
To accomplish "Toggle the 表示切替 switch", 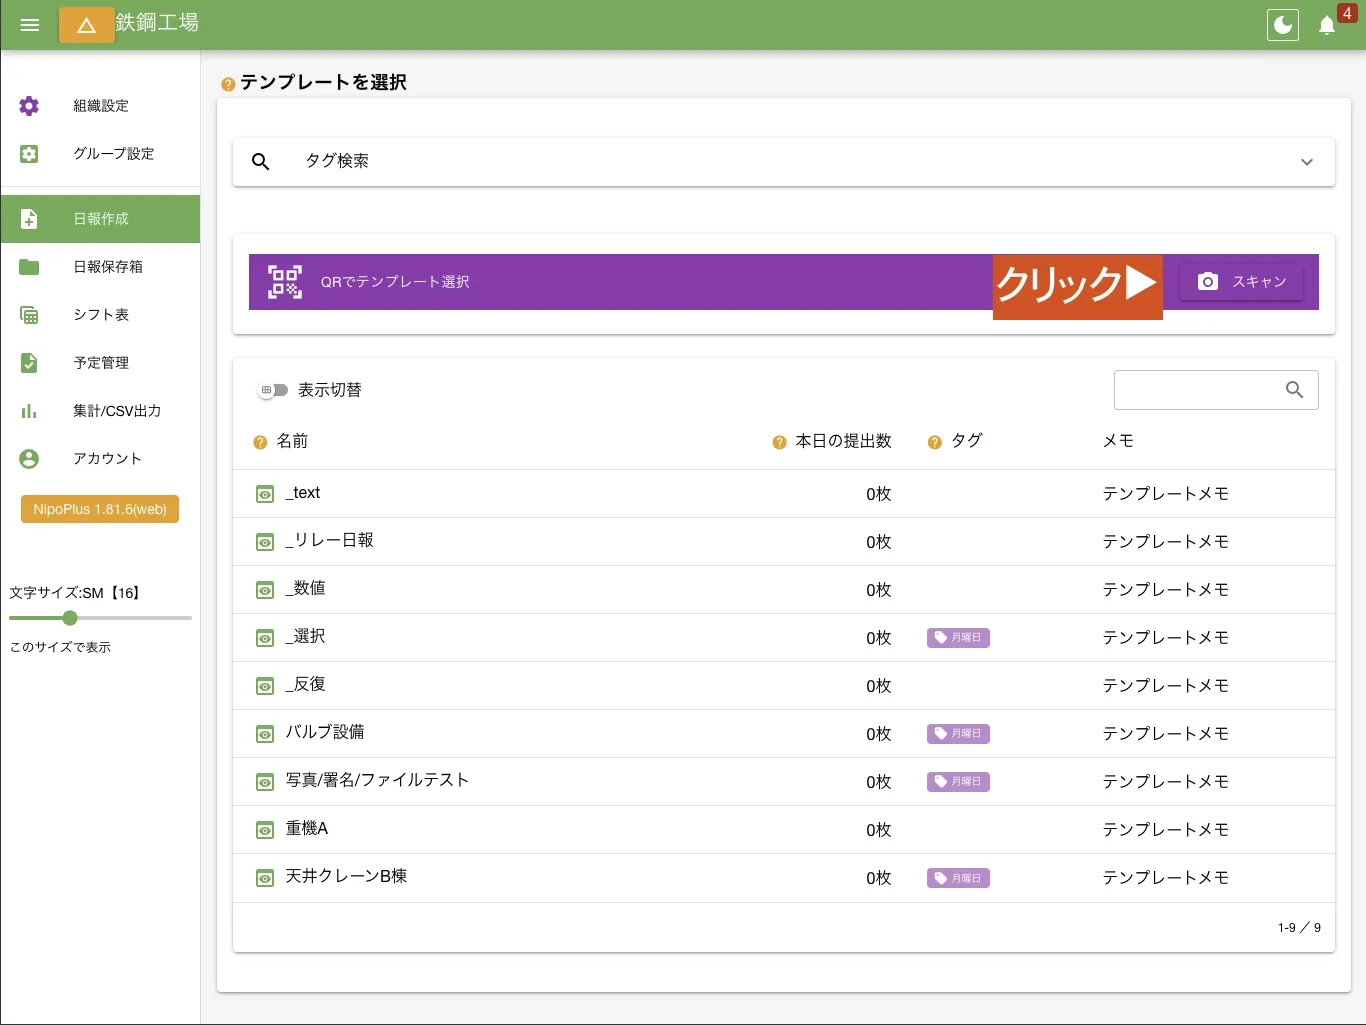I will coord(272,390).
